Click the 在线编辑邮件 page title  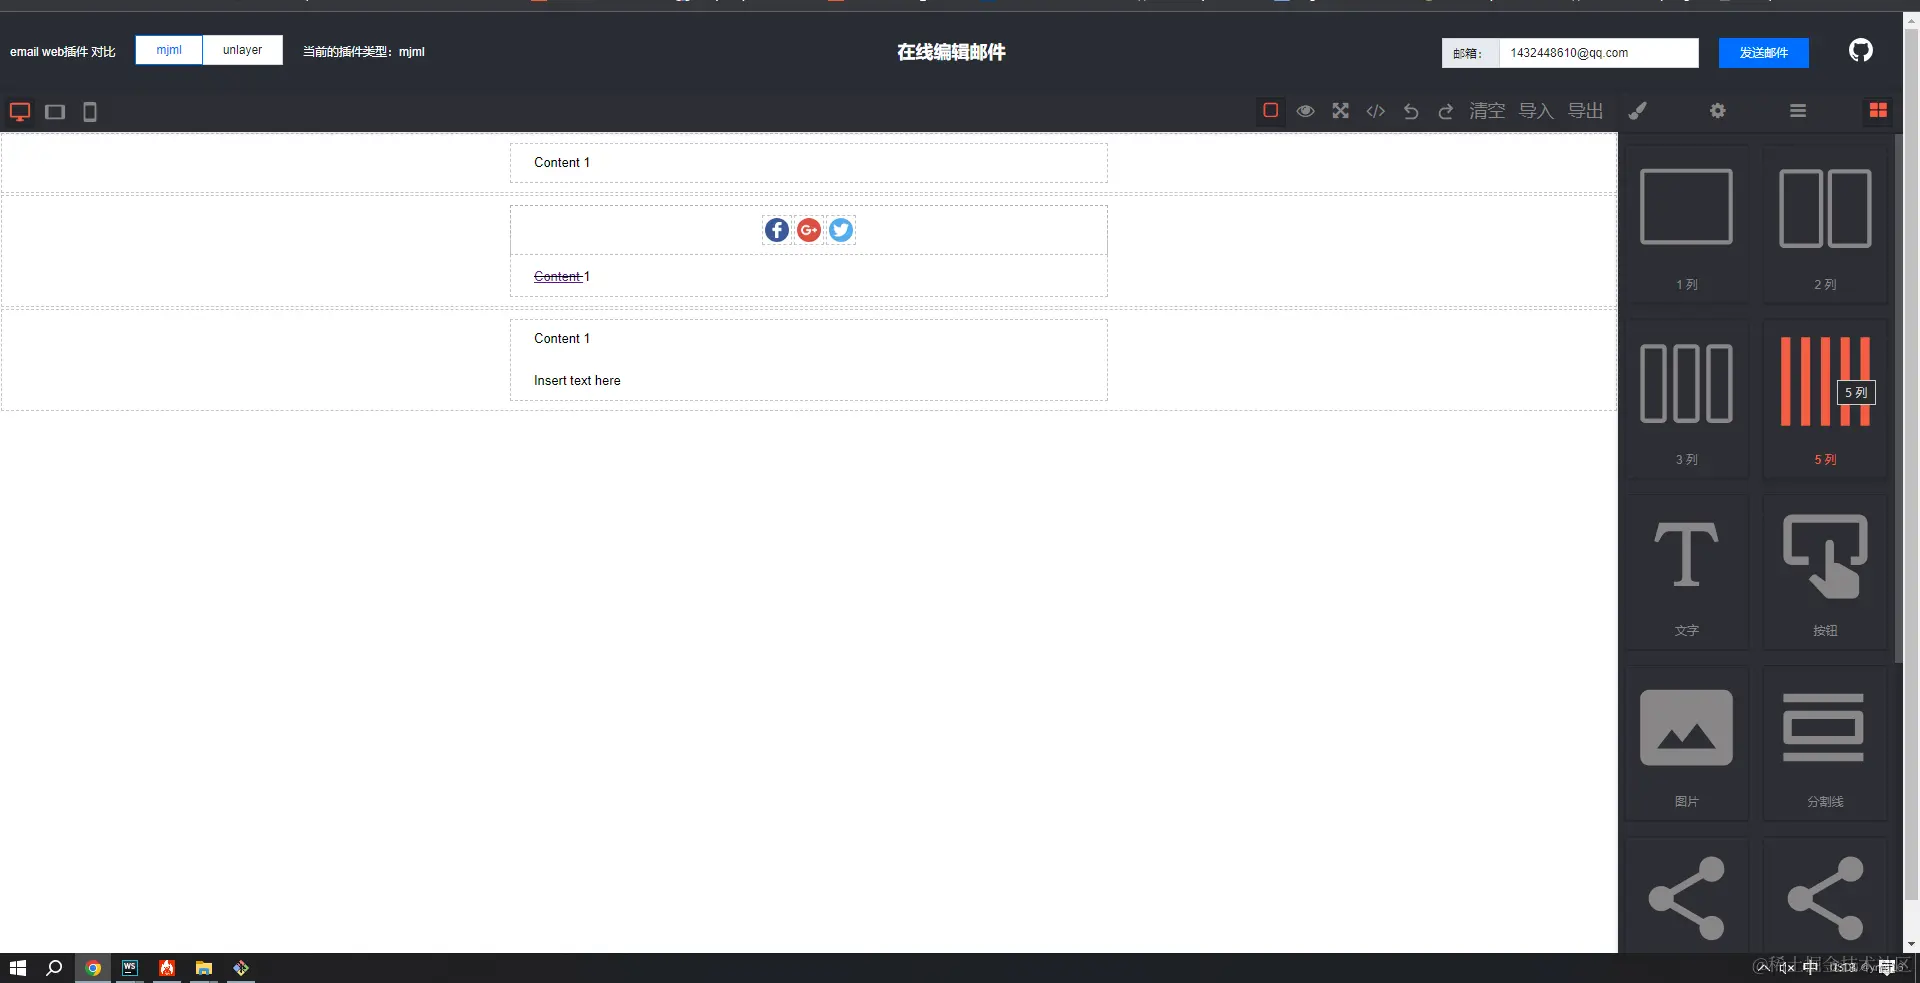coord(951,52)
